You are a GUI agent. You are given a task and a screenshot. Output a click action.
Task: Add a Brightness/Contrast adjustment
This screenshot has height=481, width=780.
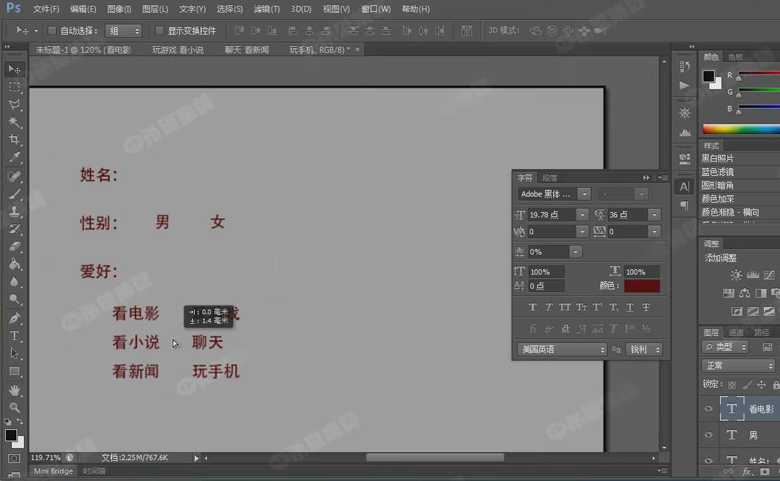tap(736, 274)
